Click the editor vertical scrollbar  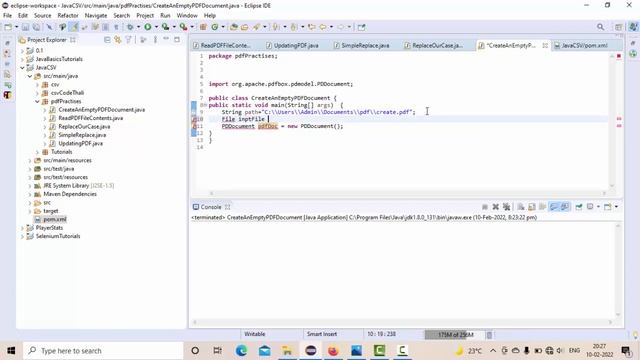[612, 120]
